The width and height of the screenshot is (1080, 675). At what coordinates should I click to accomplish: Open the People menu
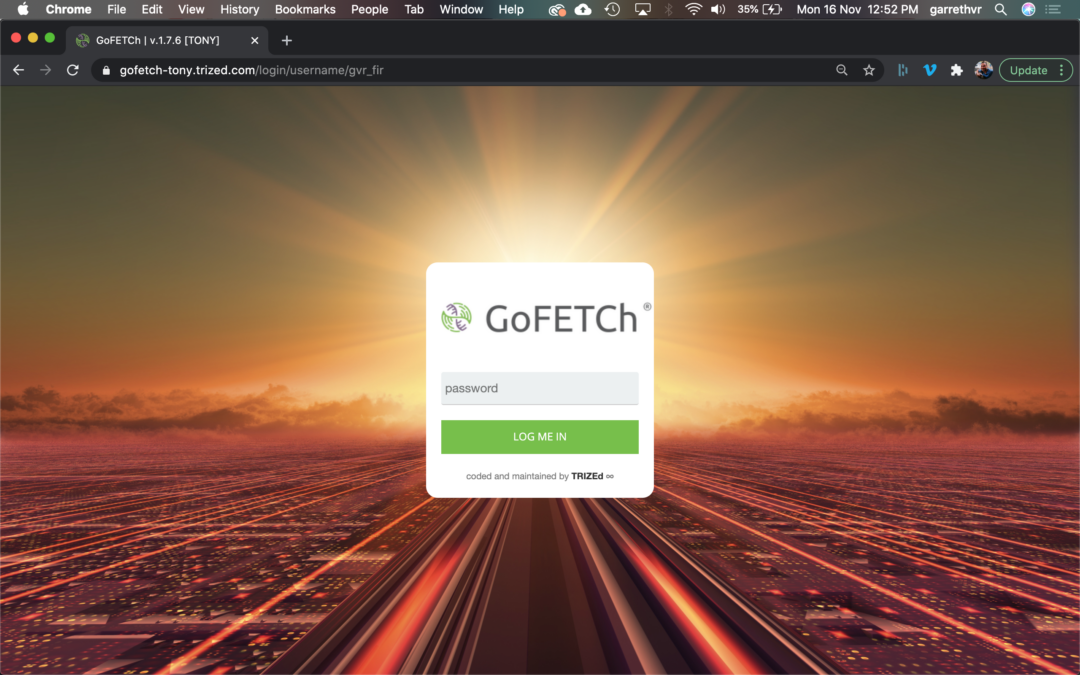(x=369, y=10)
